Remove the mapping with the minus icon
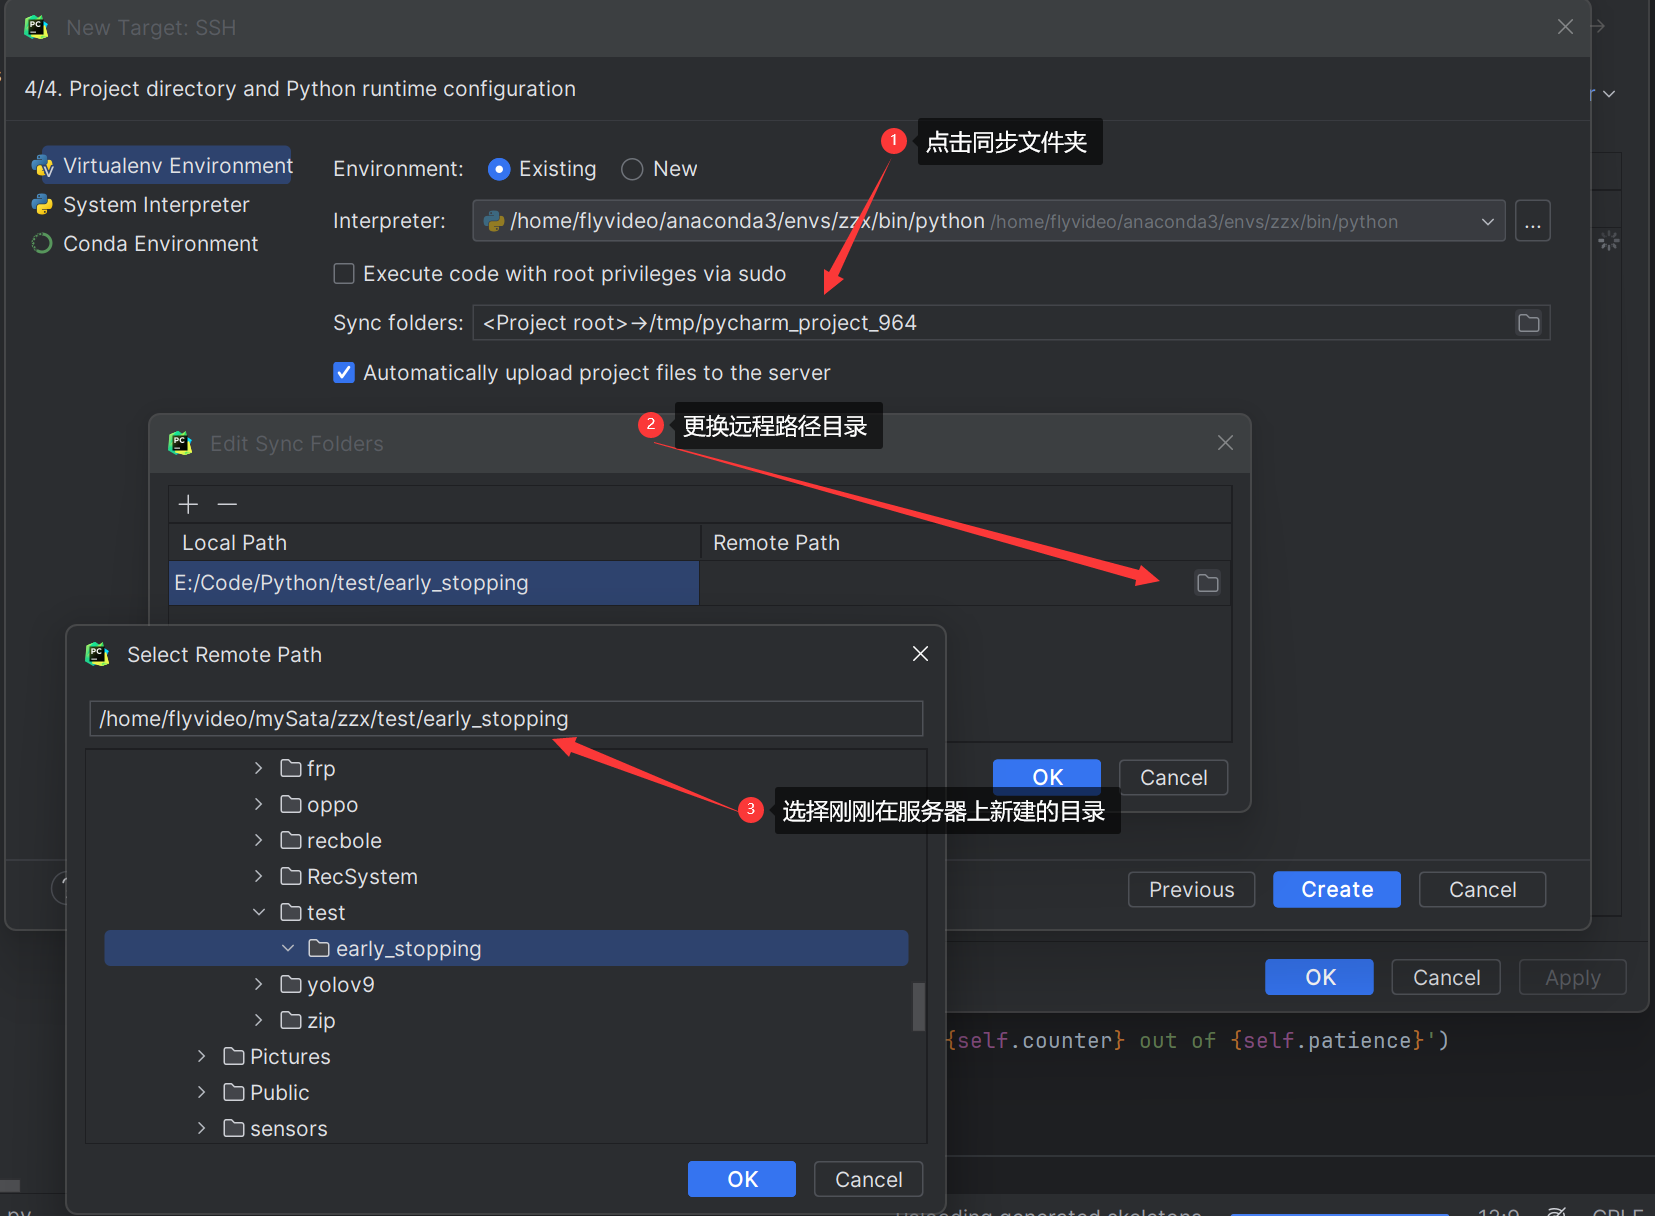The image size is (1655, 1216). [x=227, y=504]
